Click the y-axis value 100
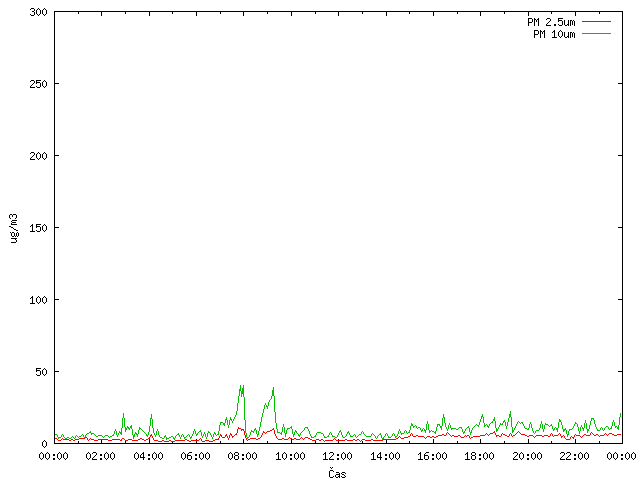Screen dimensions: 640x480 pos(38,300)
